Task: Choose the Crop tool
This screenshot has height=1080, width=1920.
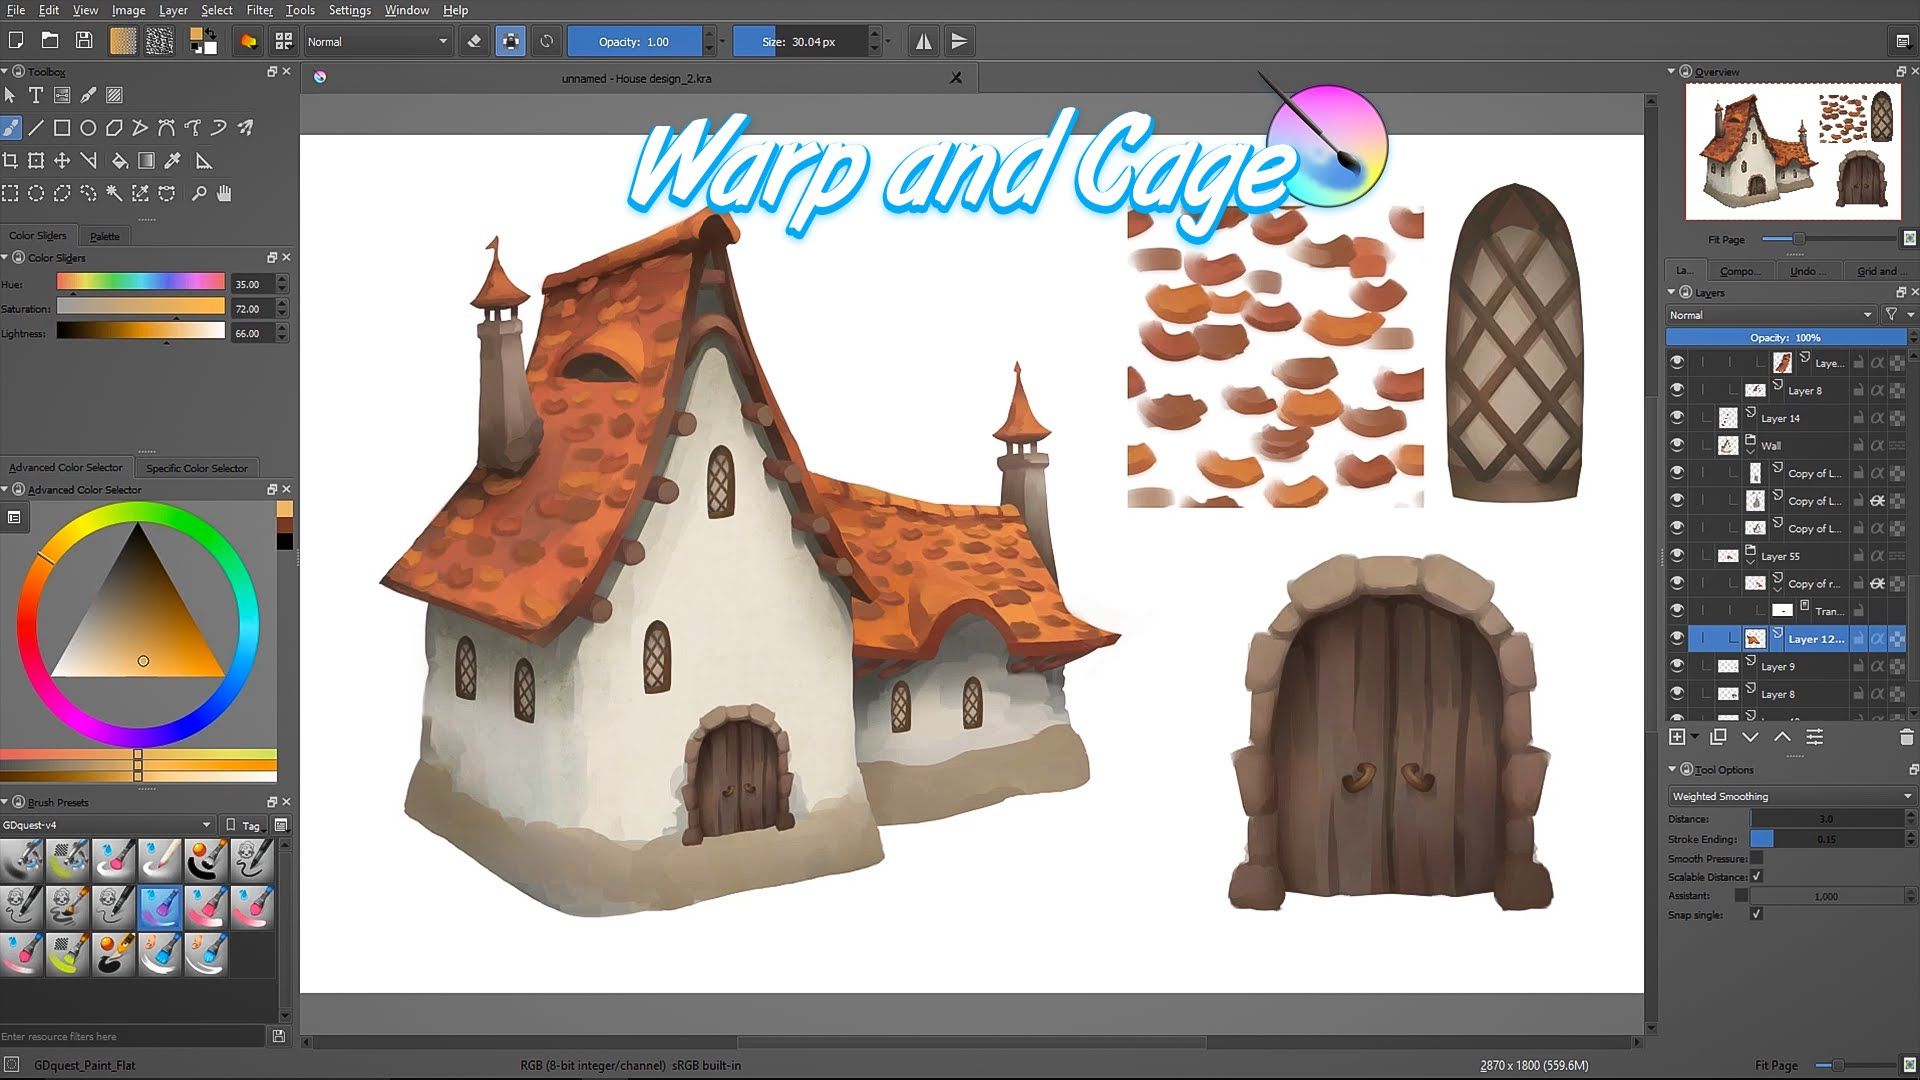Action: click(10, 161)
